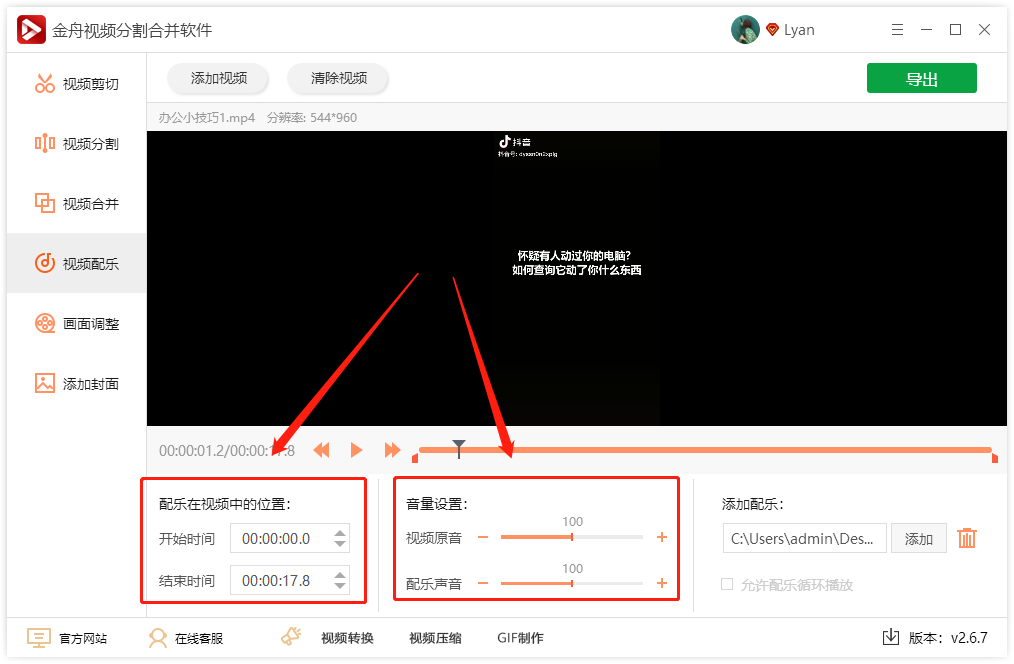The width and height of the screenshot is (1014, 664).
Task: Click the person icon beside 在线客服
Action: click(157, 638)
